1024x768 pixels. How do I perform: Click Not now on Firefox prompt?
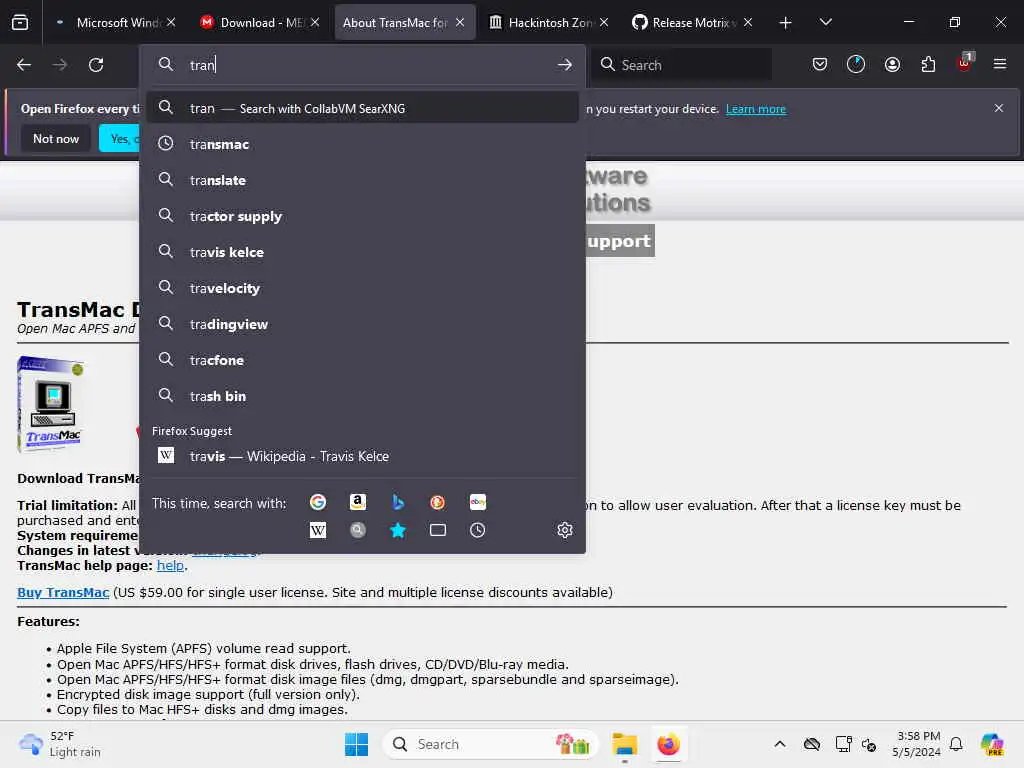click(x=56, y=138)
